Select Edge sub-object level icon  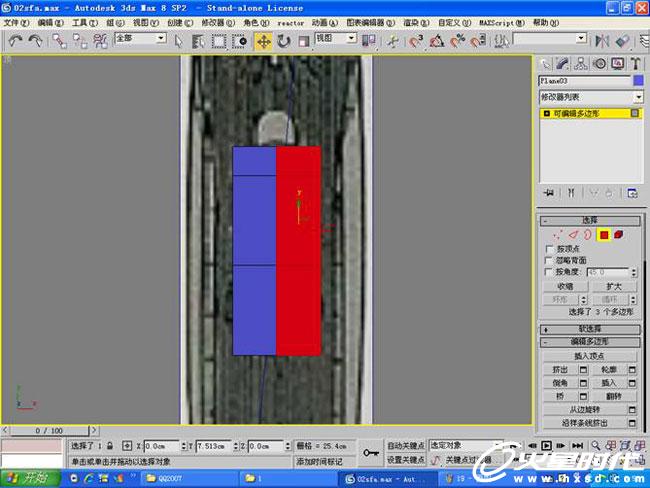tap(573, 235)
